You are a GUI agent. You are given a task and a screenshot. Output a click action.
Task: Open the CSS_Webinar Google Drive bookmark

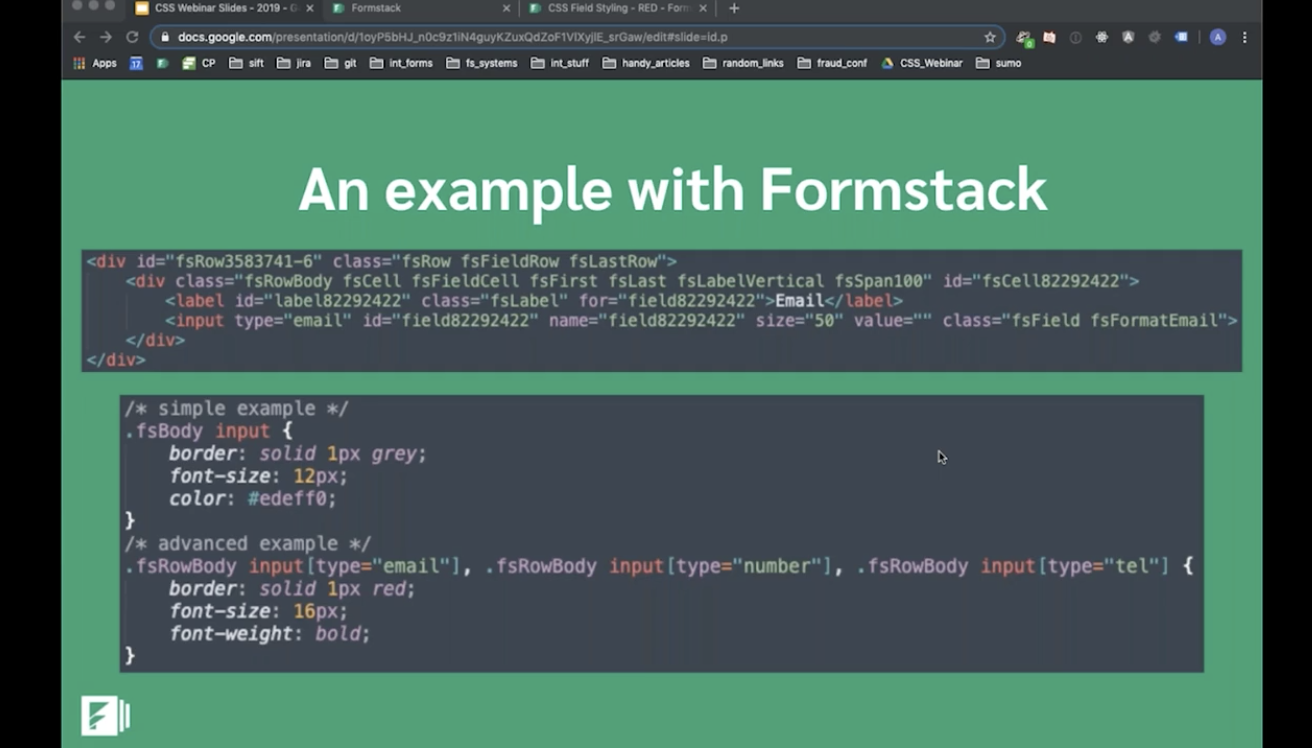922,63
